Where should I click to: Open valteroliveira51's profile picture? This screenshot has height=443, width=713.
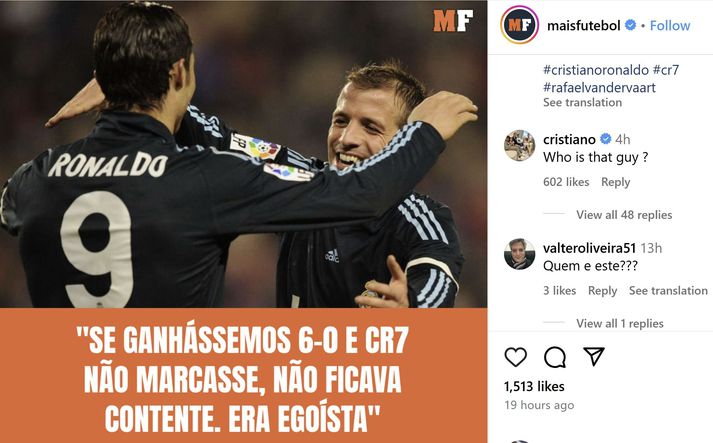(520, 254)
